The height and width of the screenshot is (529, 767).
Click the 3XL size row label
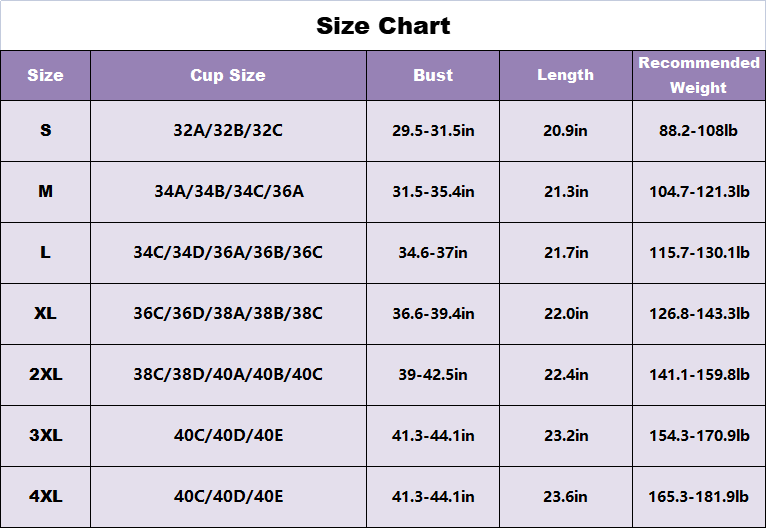pos(45,436)
